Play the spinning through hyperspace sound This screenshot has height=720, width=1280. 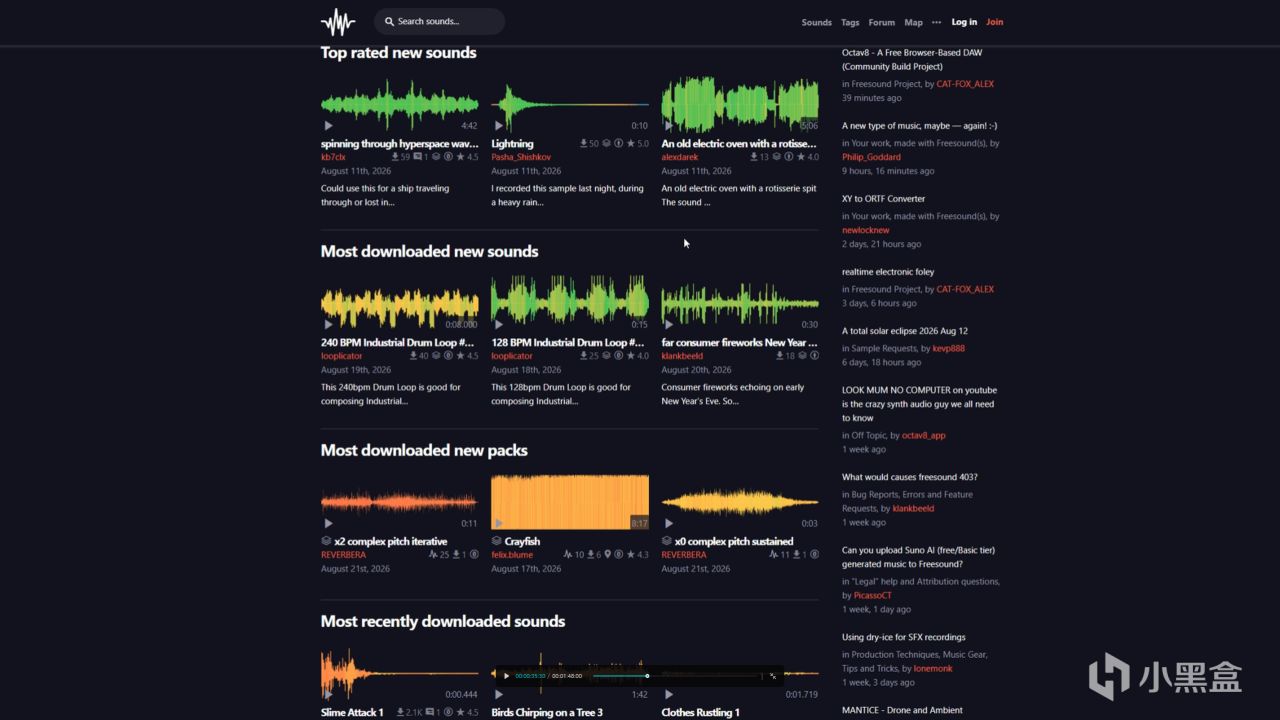point(328,126)
